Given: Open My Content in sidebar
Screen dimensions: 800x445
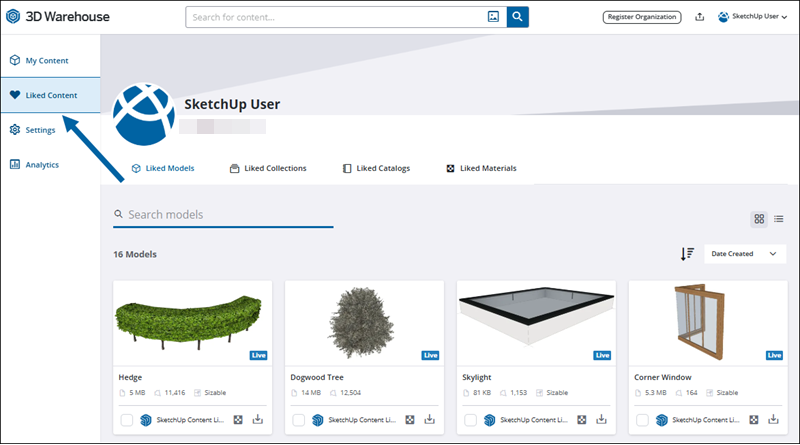Looking at the screenshot, I should 51,60.
